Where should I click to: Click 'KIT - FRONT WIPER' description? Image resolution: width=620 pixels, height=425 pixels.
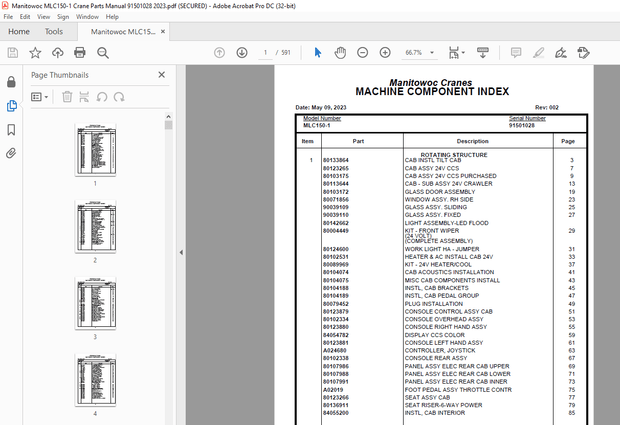point(432,230)
